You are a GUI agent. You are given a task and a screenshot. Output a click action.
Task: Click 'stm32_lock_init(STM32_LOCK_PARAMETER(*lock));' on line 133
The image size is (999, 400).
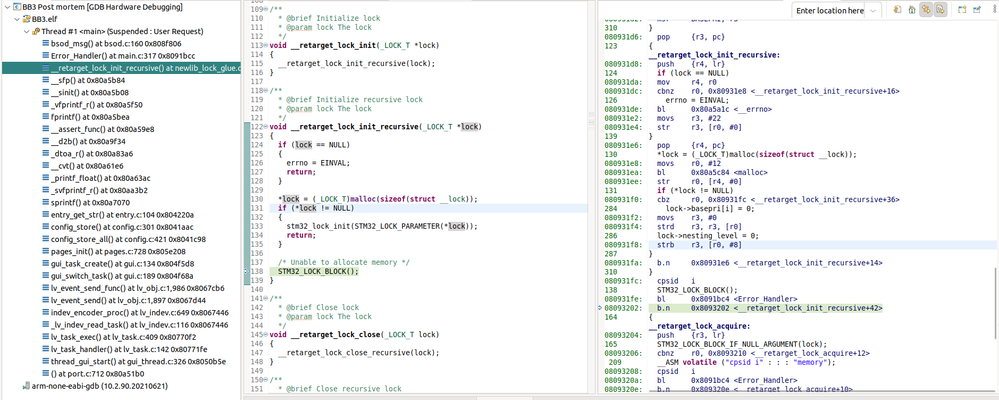click(x=382, y=226)
